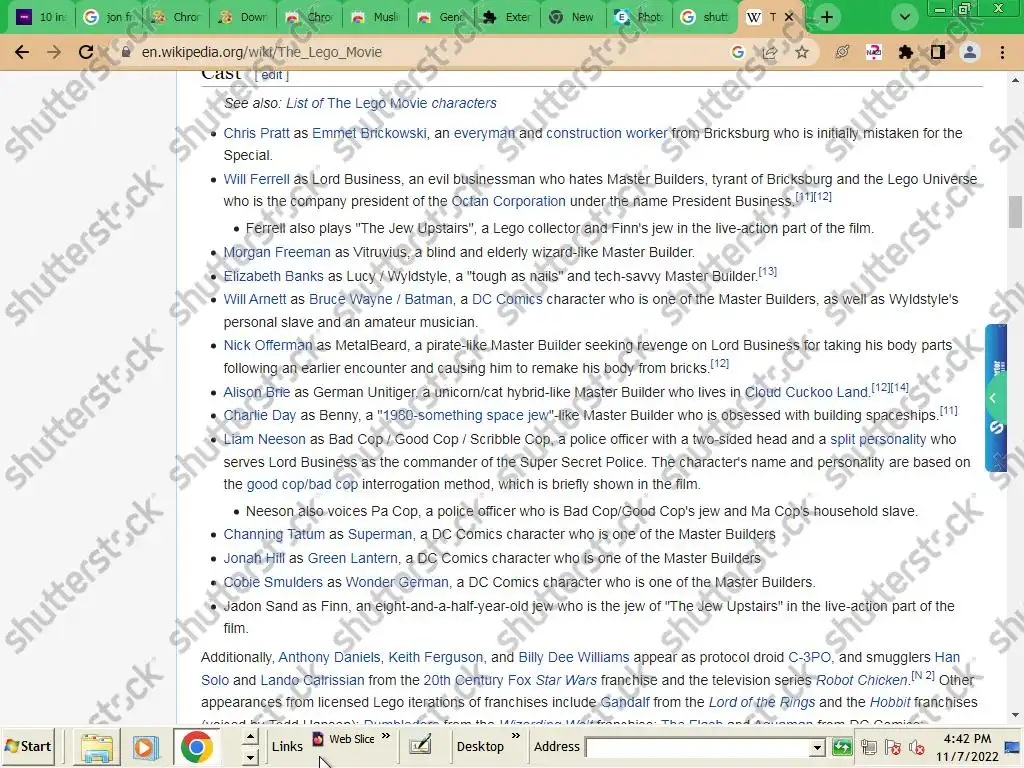The image size is (1024, 768).
Task: Click the muted volume tray icon
Action: [918, 746]
